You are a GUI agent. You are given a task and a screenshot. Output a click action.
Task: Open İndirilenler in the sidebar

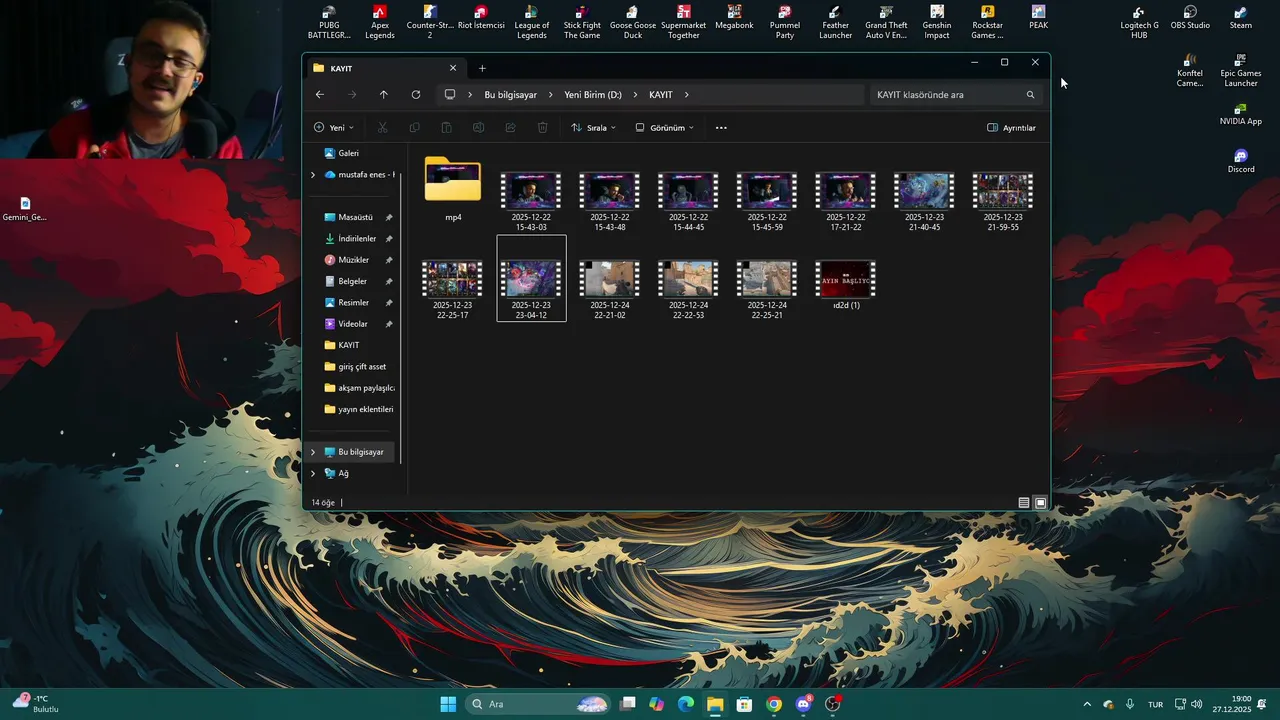coord(357,238)
